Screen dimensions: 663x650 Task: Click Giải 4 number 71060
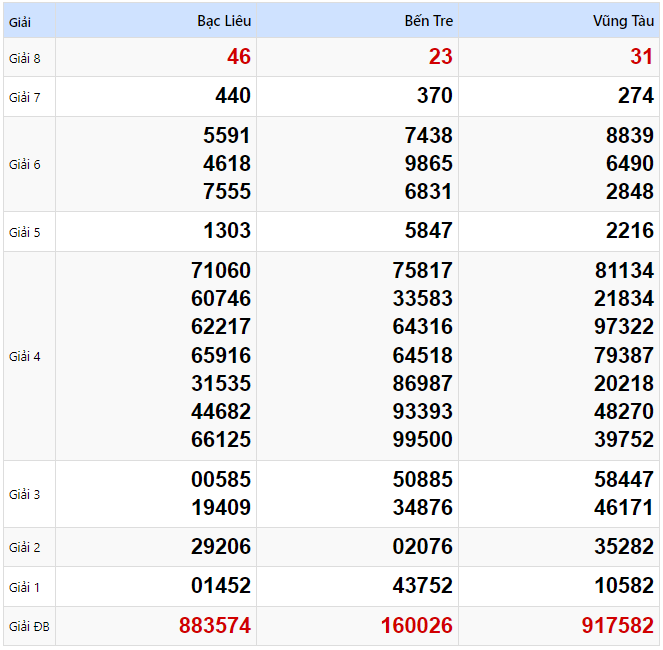pyautogui.click(x=221, y=270)
